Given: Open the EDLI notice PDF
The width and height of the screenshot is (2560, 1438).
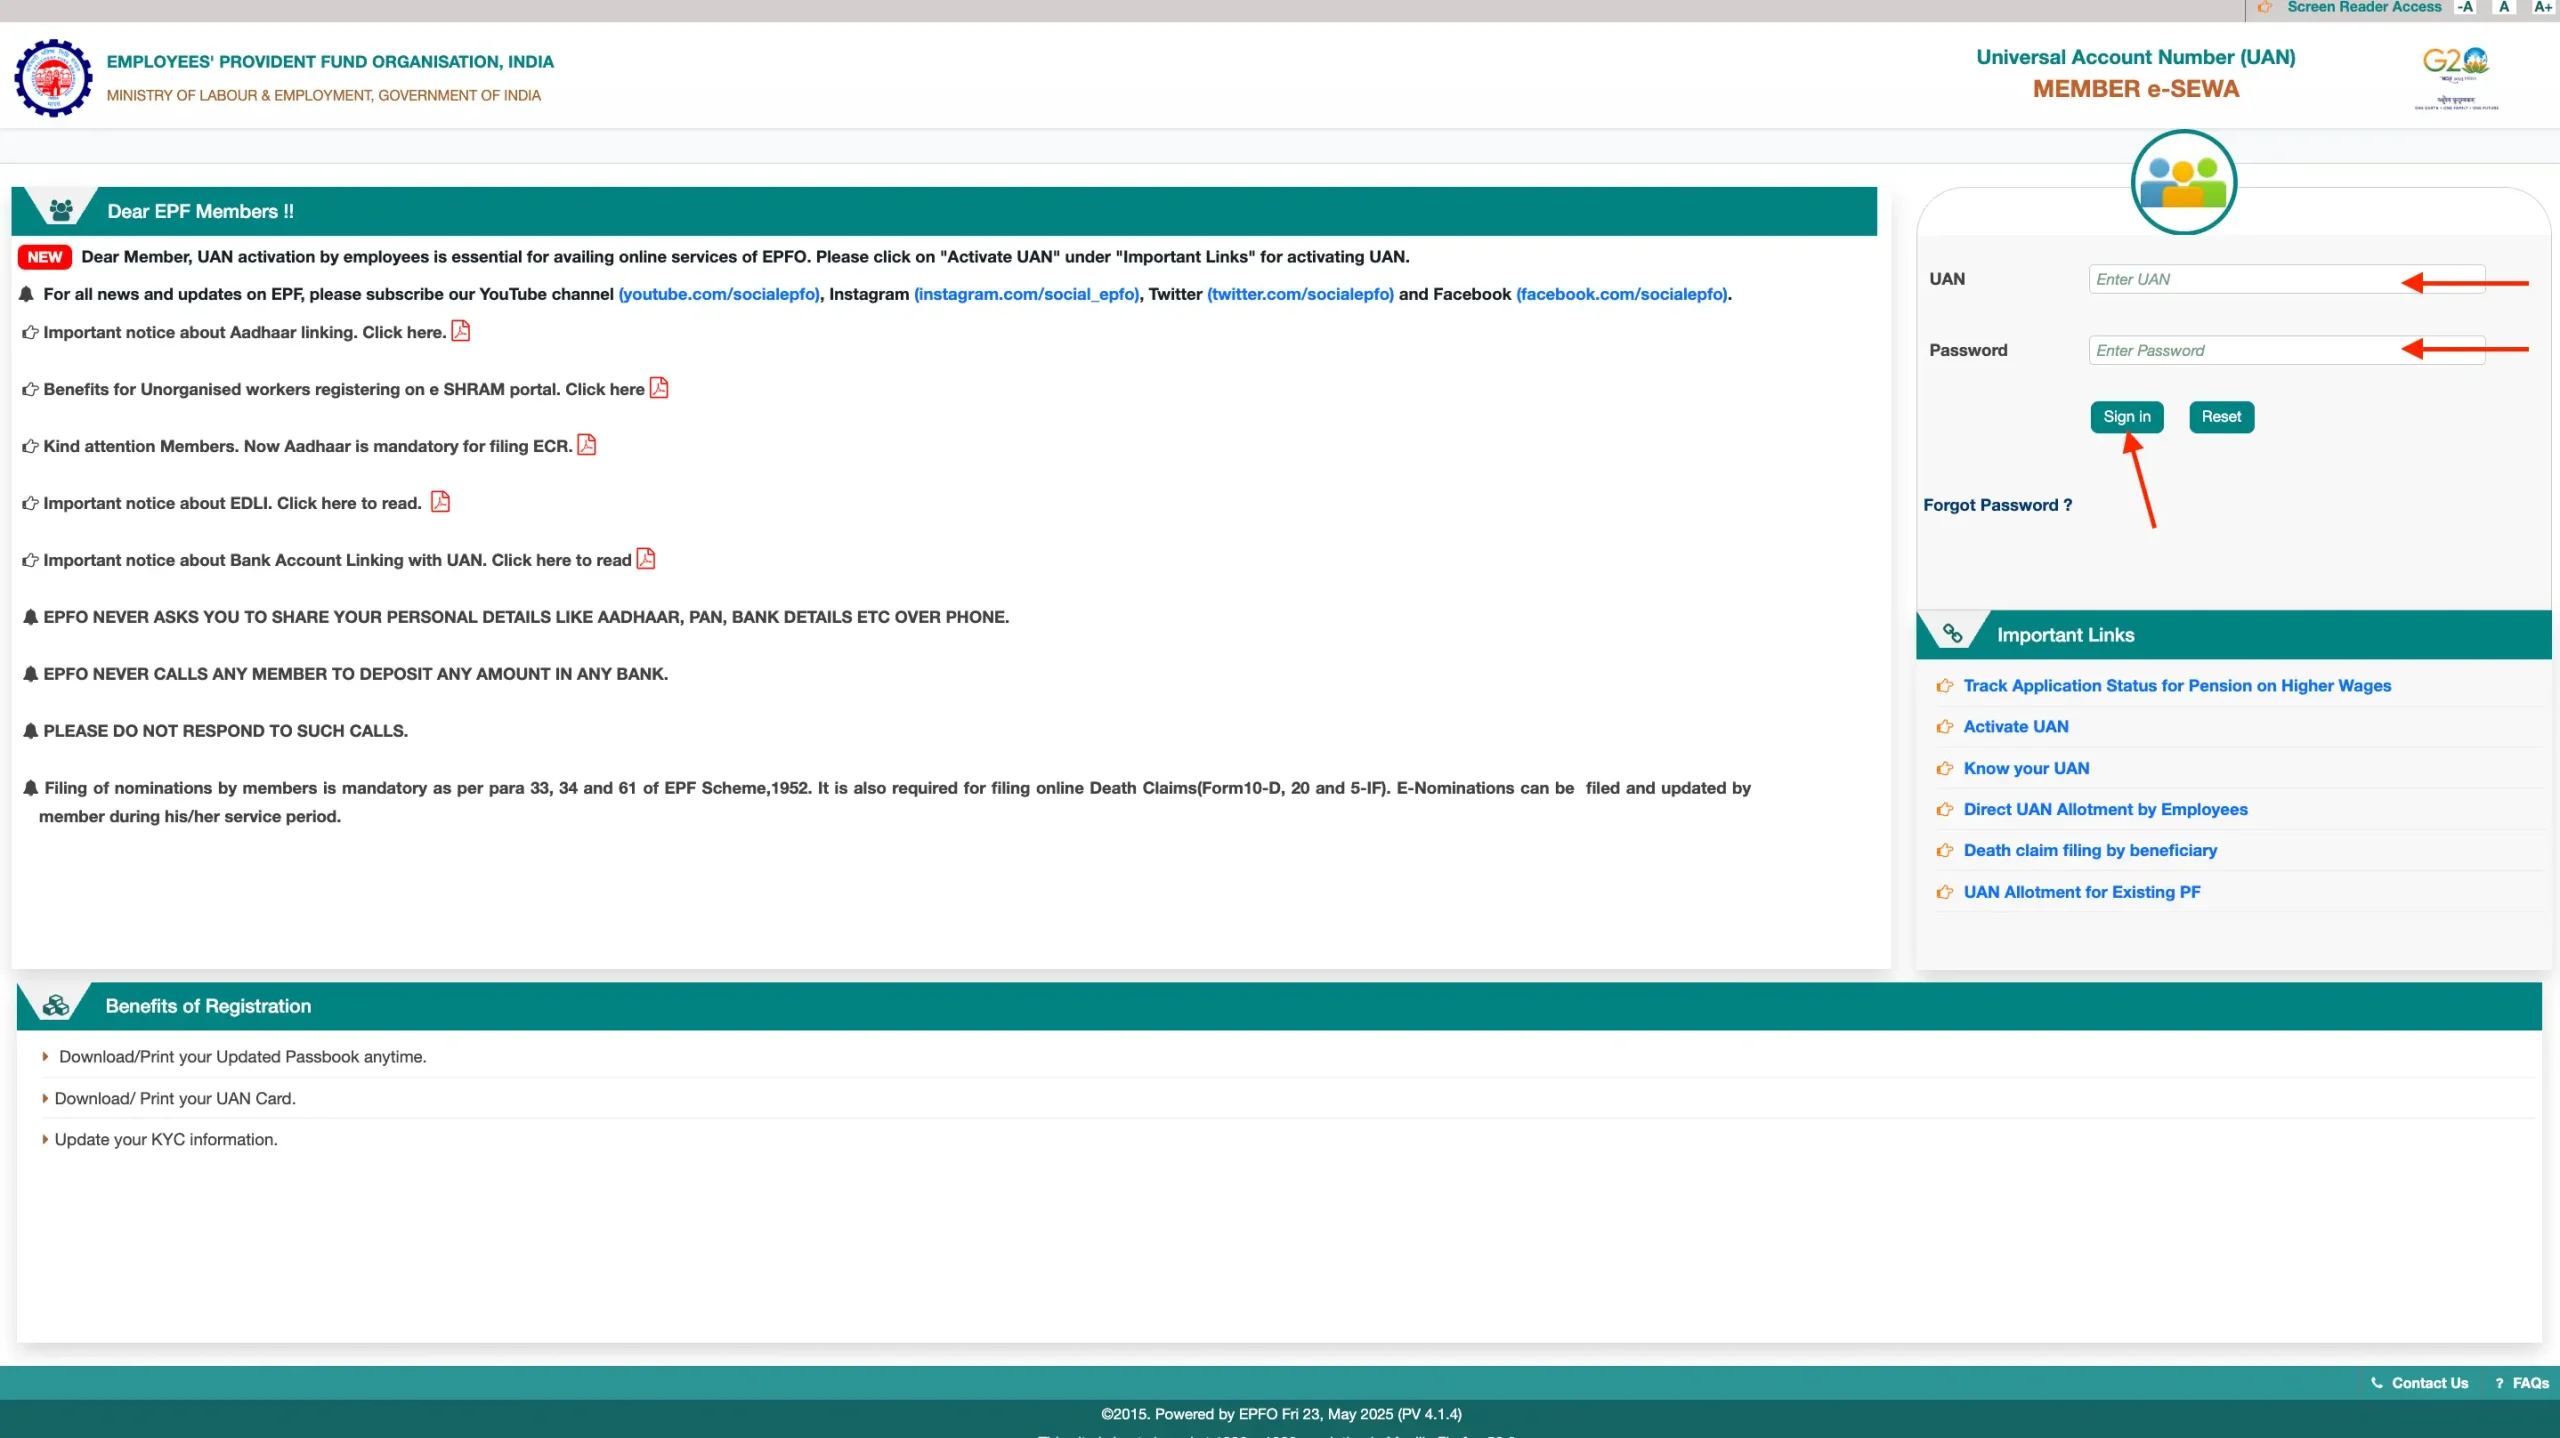Looking at the screenshot, I should point(439,502).
